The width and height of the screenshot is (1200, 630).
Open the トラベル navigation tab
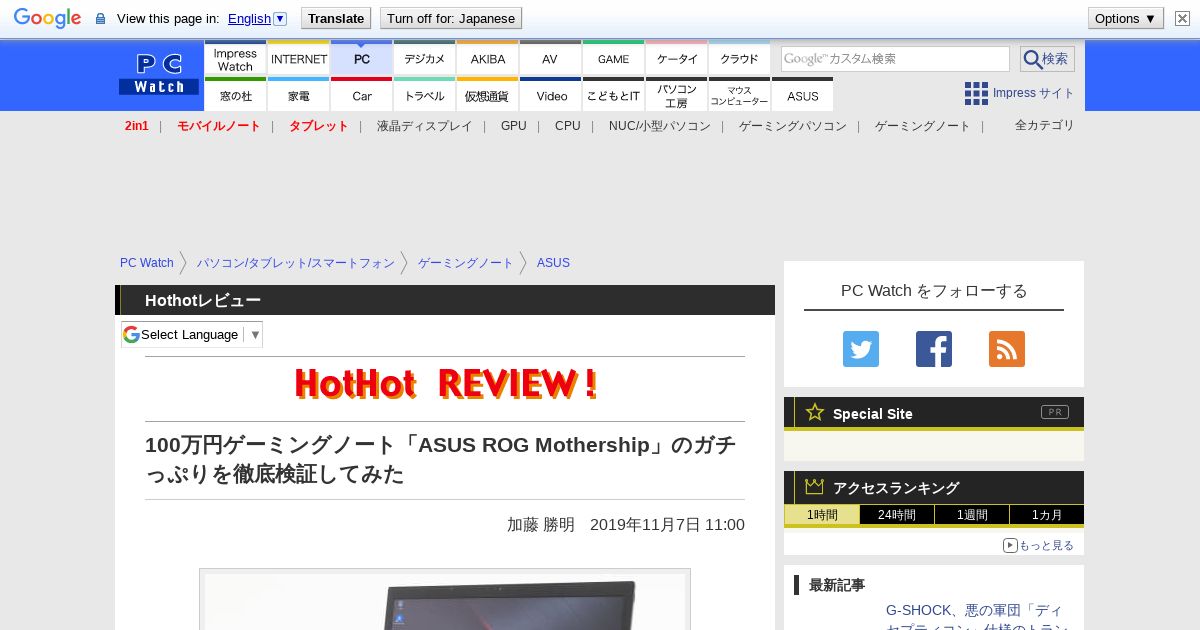click(425, 95)
